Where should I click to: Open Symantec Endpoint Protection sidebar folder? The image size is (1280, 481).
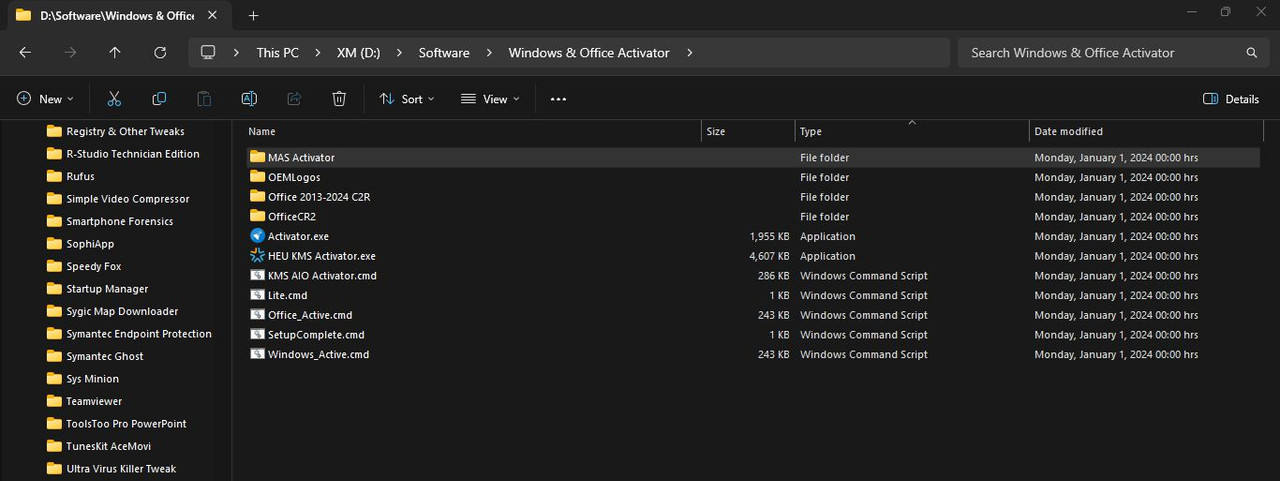130,334
